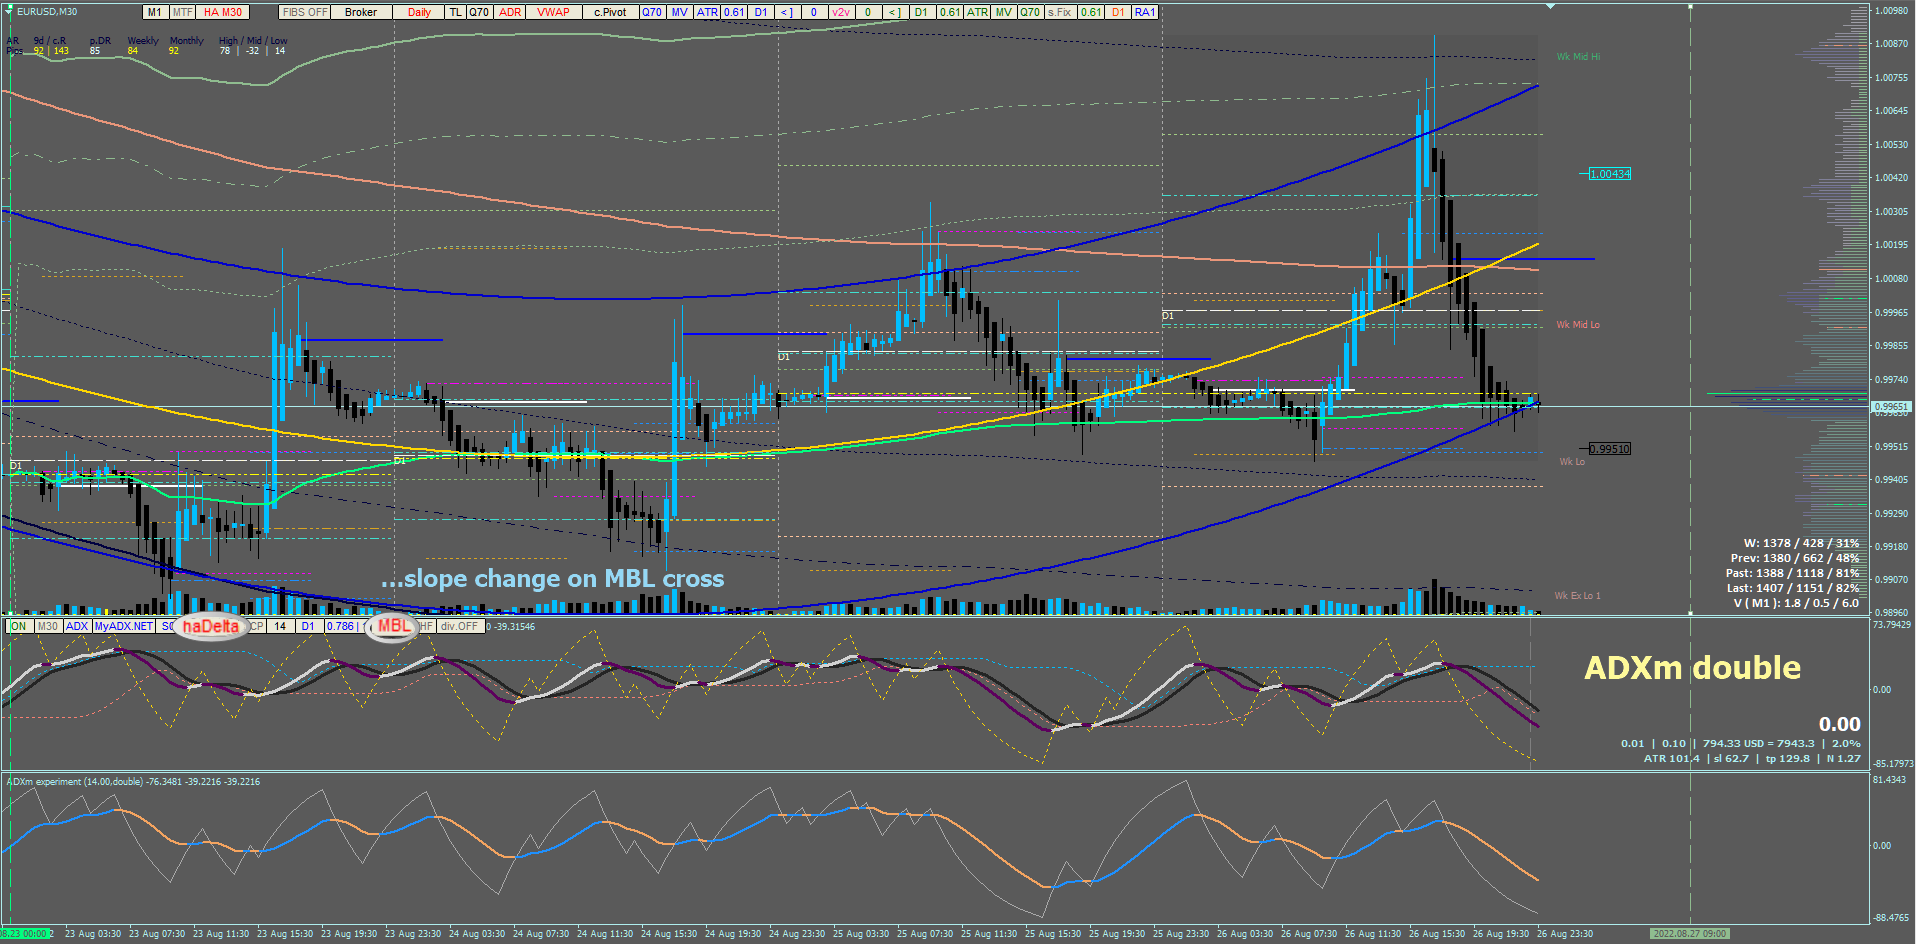
Task: Toggle the TL trendline button
Action: point(456,12)
